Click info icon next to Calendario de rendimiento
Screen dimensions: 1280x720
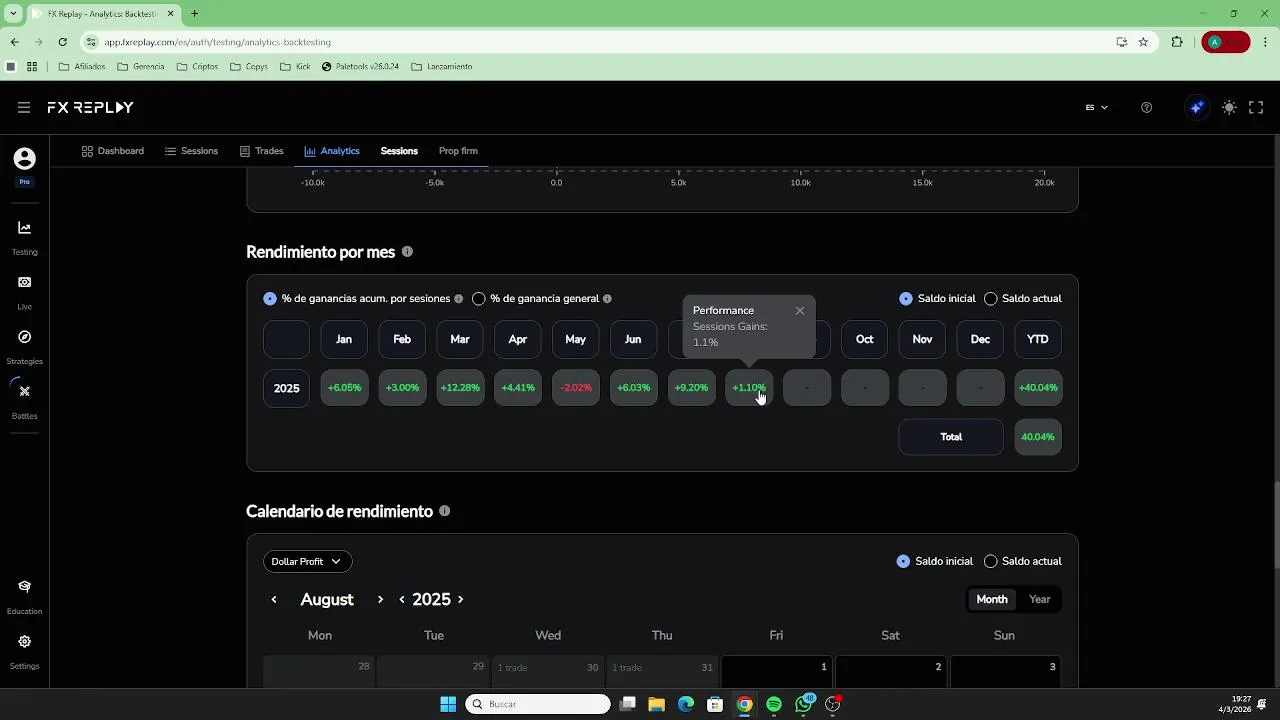[444, 511]
